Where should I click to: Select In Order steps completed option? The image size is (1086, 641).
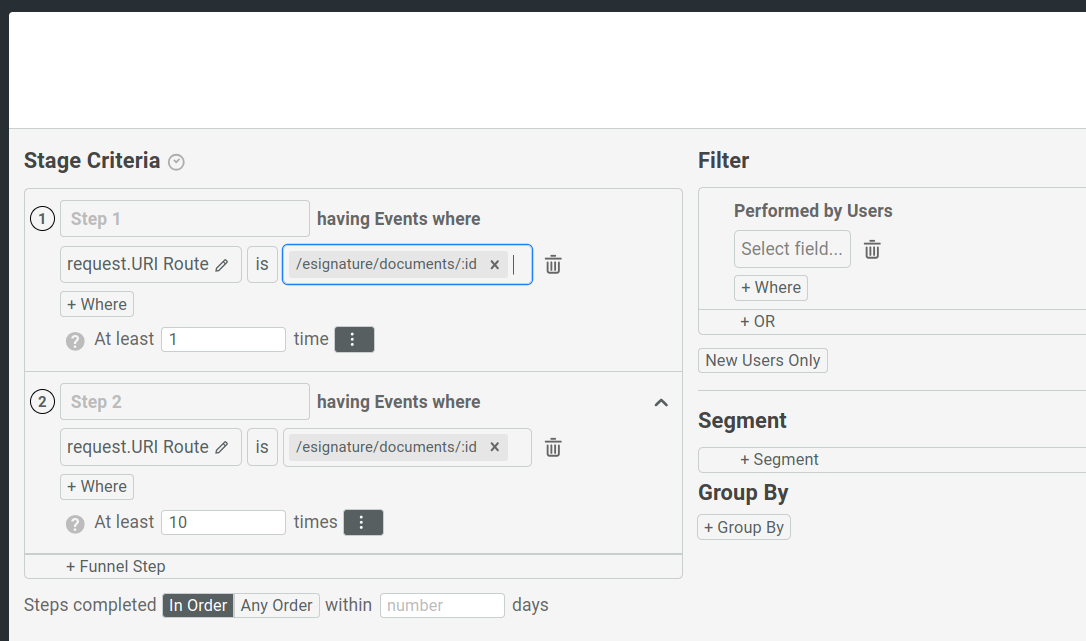coord(198,605)
